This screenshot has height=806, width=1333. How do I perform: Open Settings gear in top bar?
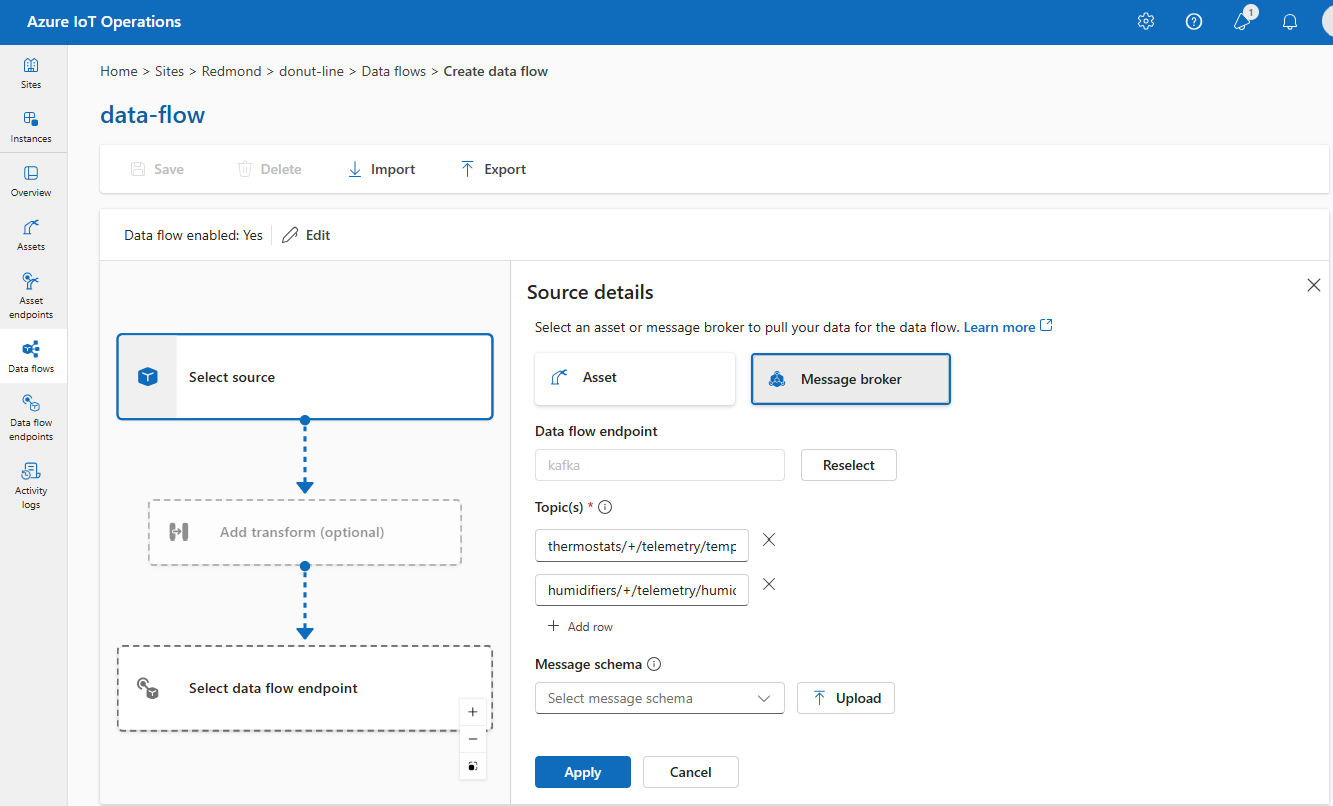point(1146,22)
